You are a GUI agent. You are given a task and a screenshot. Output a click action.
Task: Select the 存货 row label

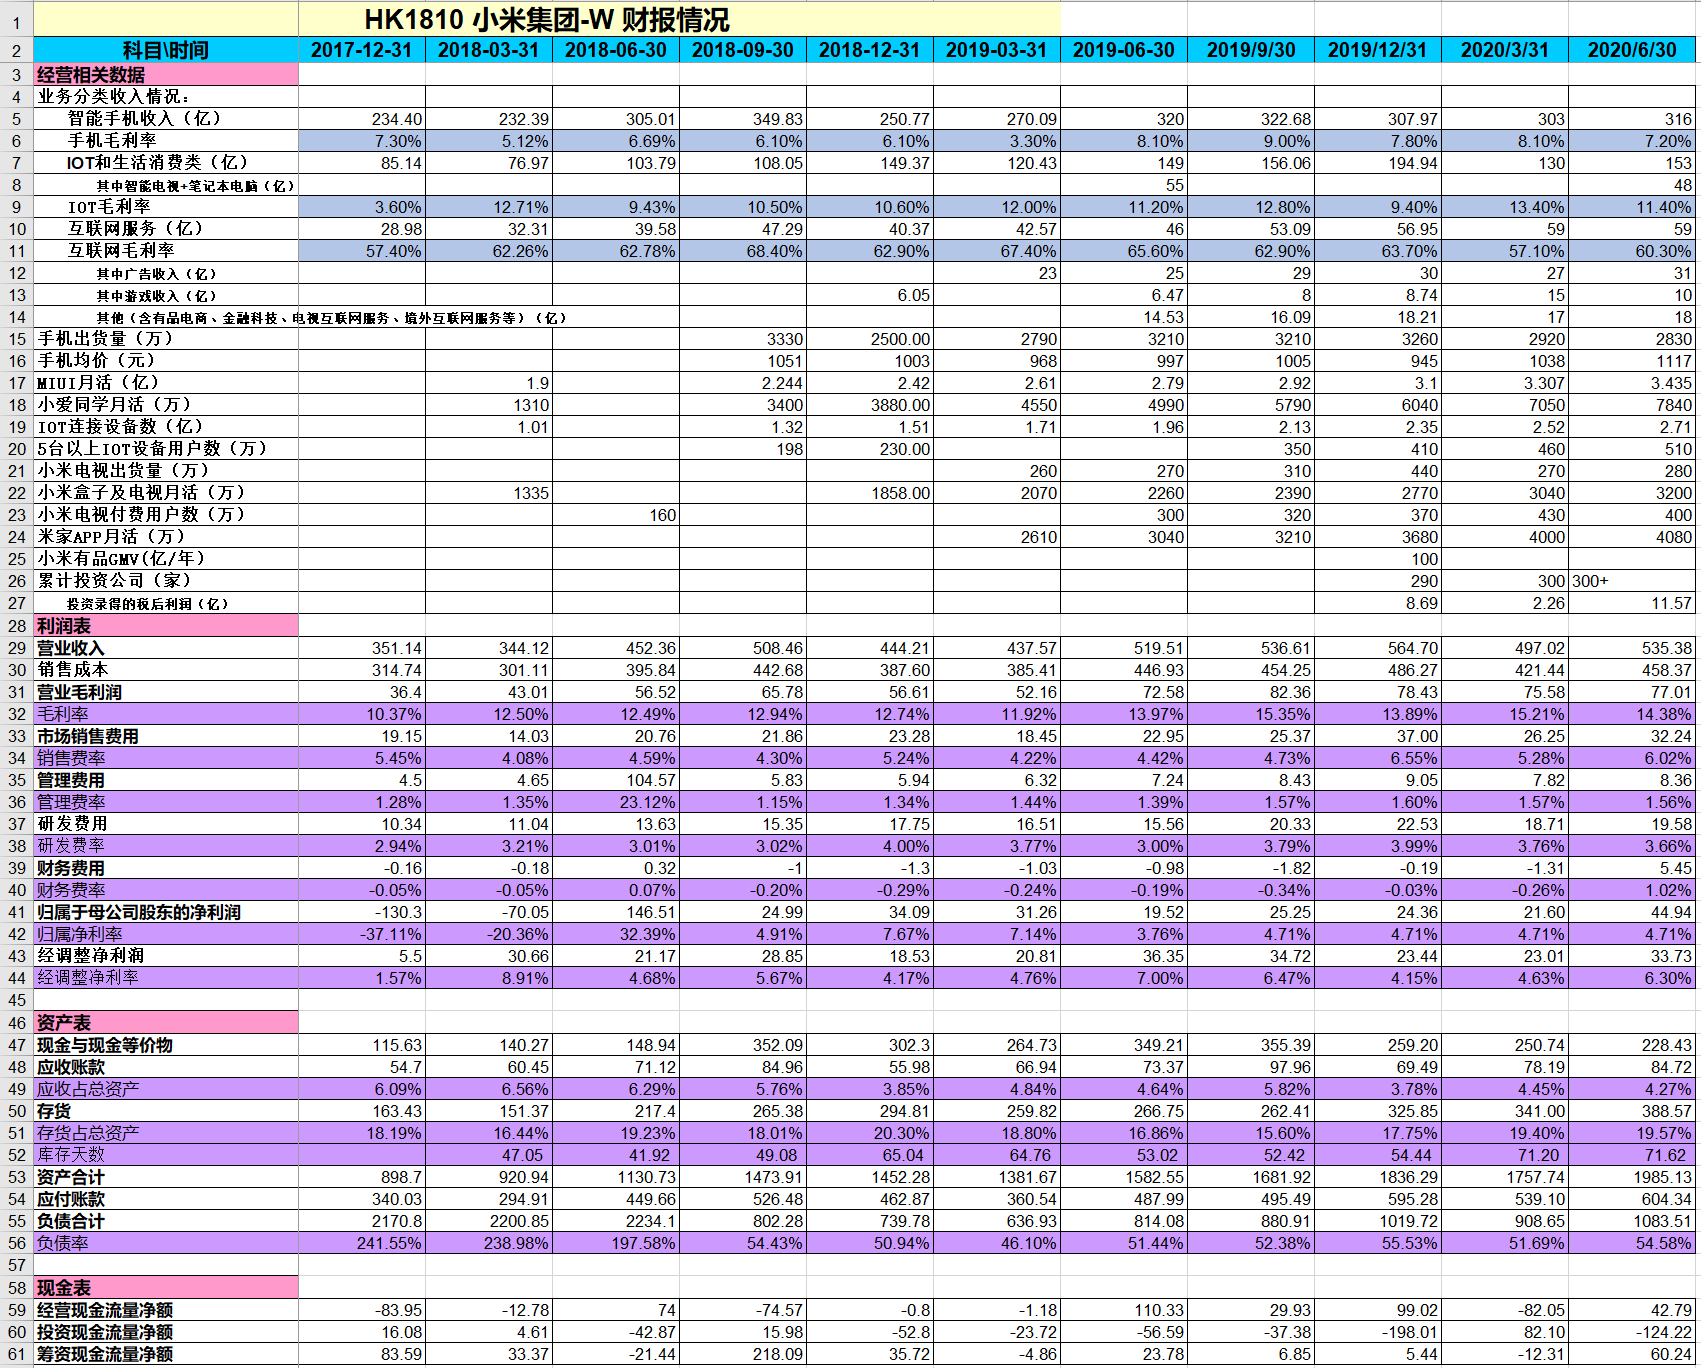[166, 1111]
